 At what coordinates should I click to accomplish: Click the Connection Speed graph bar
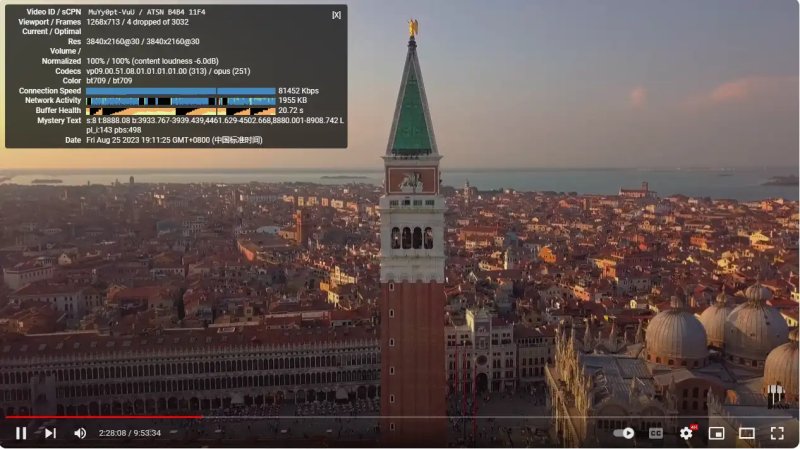[x=181, y=91]
